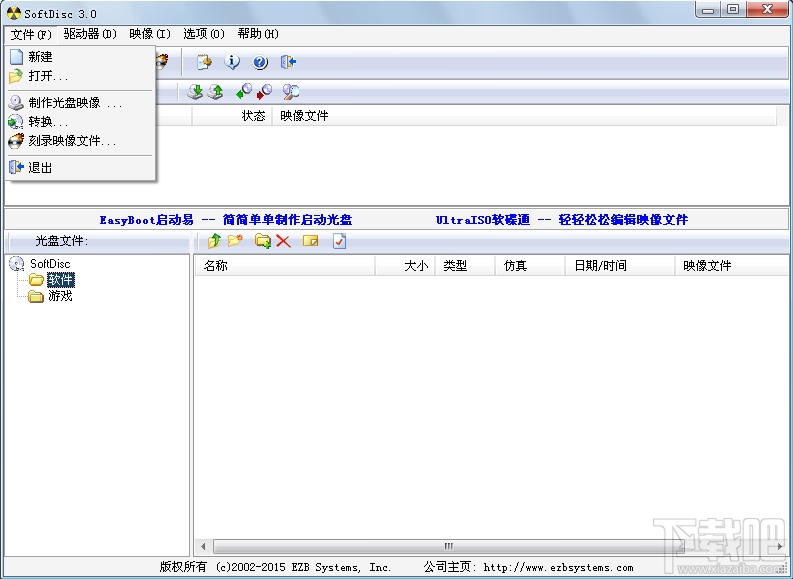Choose 退出 from the File menu

80,167
